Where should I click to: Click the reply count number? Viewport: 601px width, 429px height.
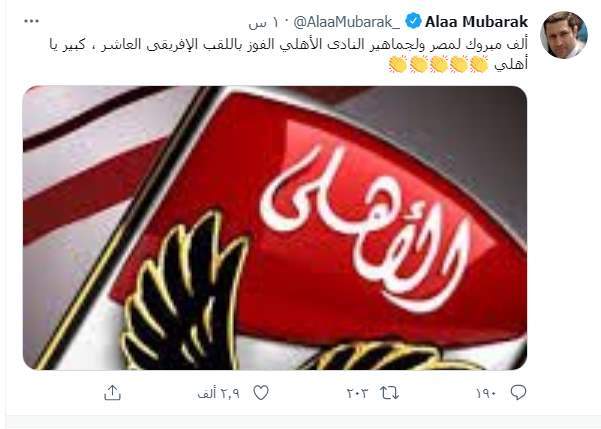click(486, 393)
